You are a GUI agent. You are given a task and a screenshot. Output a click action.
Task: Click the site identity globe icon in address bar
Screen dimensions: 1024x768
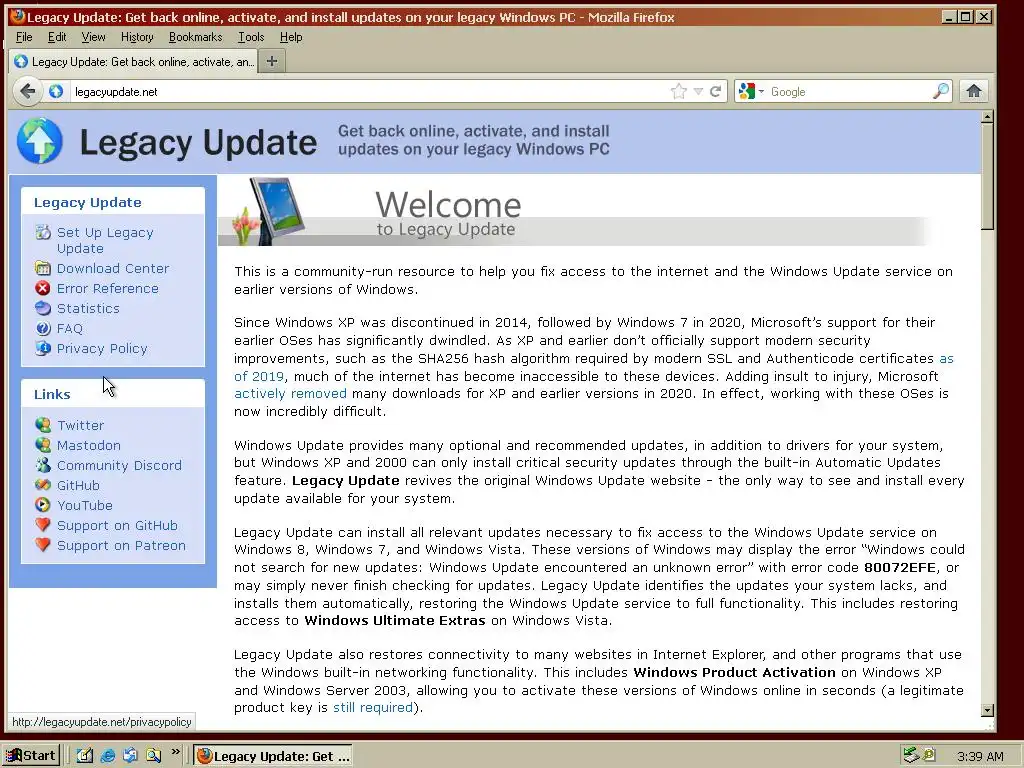[56, 91]
